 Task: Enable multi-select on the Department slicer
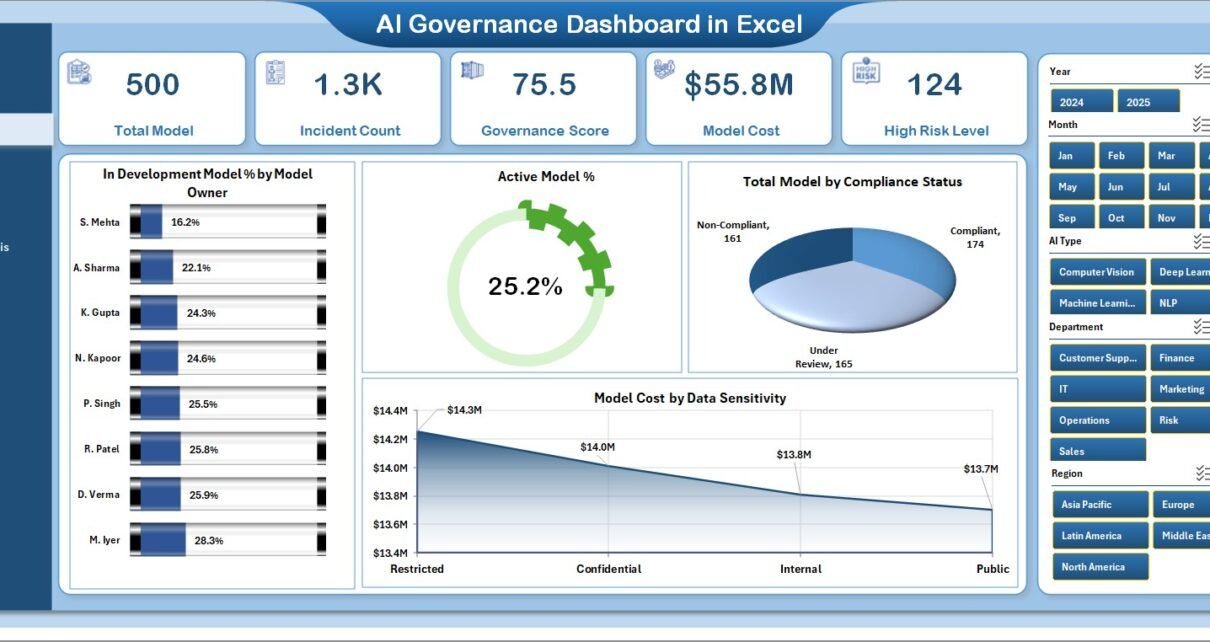point(1201,327)
